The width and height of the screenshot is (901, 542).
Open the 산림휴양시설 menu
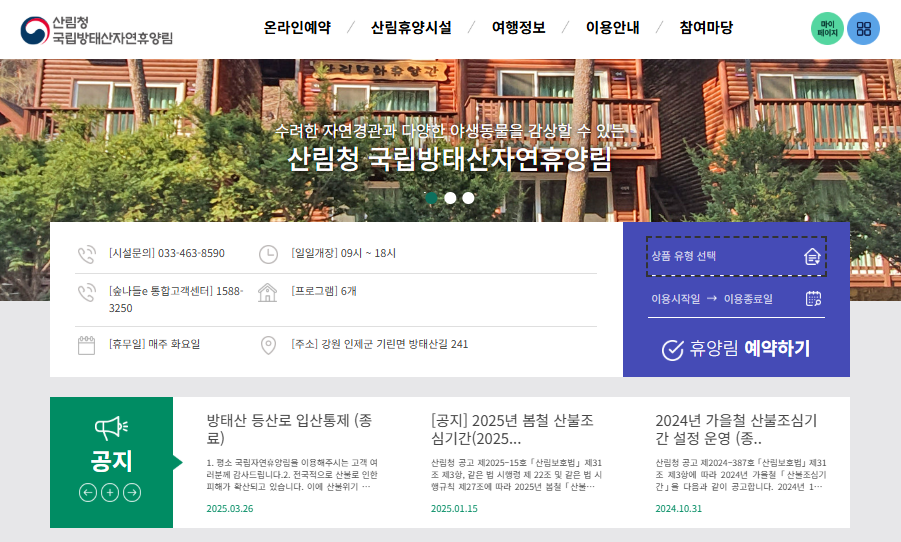pos(411,27)
